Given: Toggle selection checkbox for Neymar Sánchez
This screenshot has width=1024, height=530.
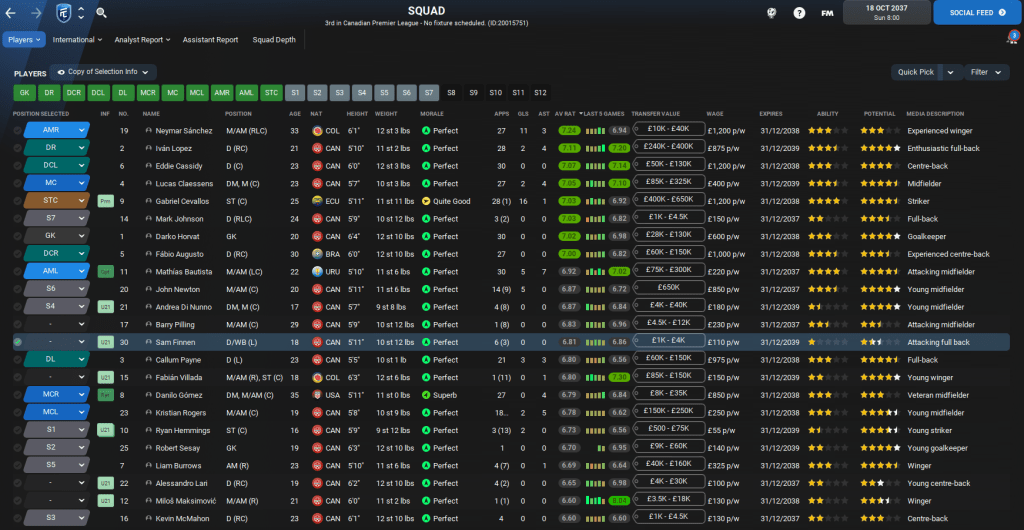Looking at the screenshot, I should pos(18,130).
